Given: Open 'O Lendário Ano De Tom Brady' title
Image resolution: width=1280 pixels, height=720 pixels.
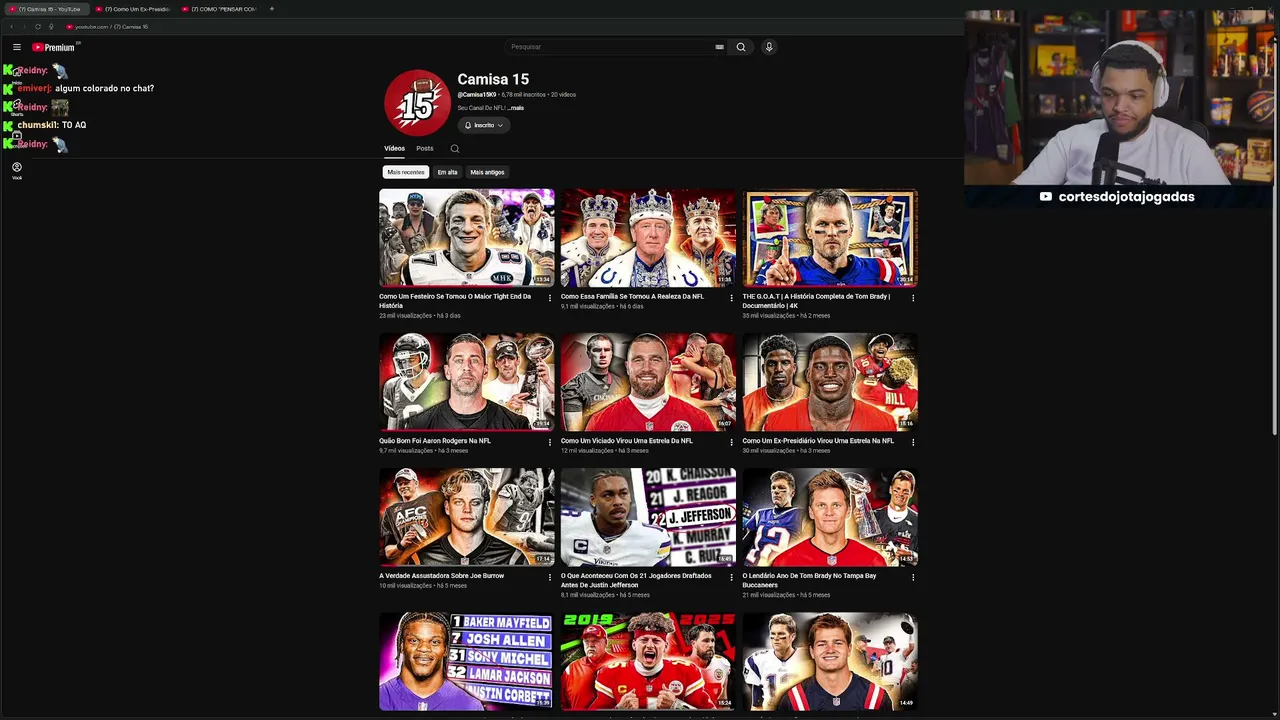Looking at the screenshot, I should (809, 580).
